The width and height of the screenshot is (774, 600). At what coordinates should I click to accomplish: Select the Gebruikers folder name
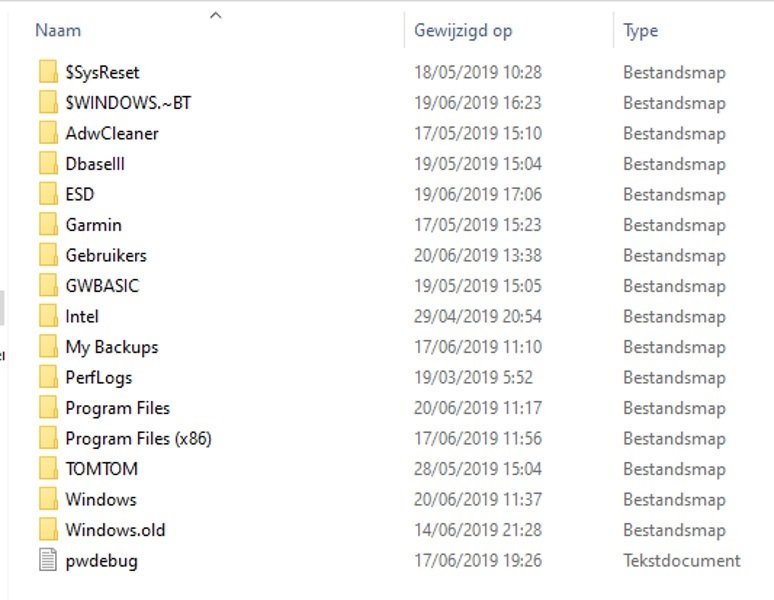[106, 255]
